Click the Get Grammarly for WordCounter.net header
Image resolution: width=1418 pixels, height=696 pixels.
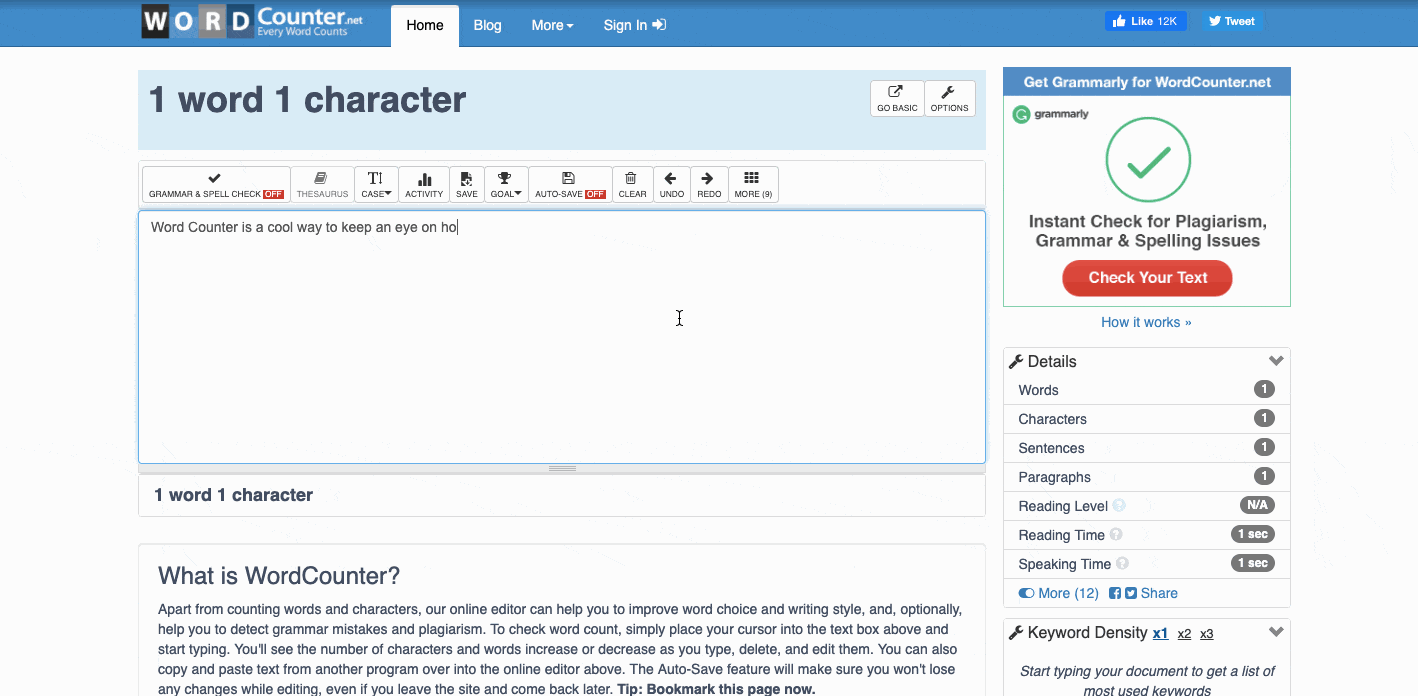(1147, 82)
